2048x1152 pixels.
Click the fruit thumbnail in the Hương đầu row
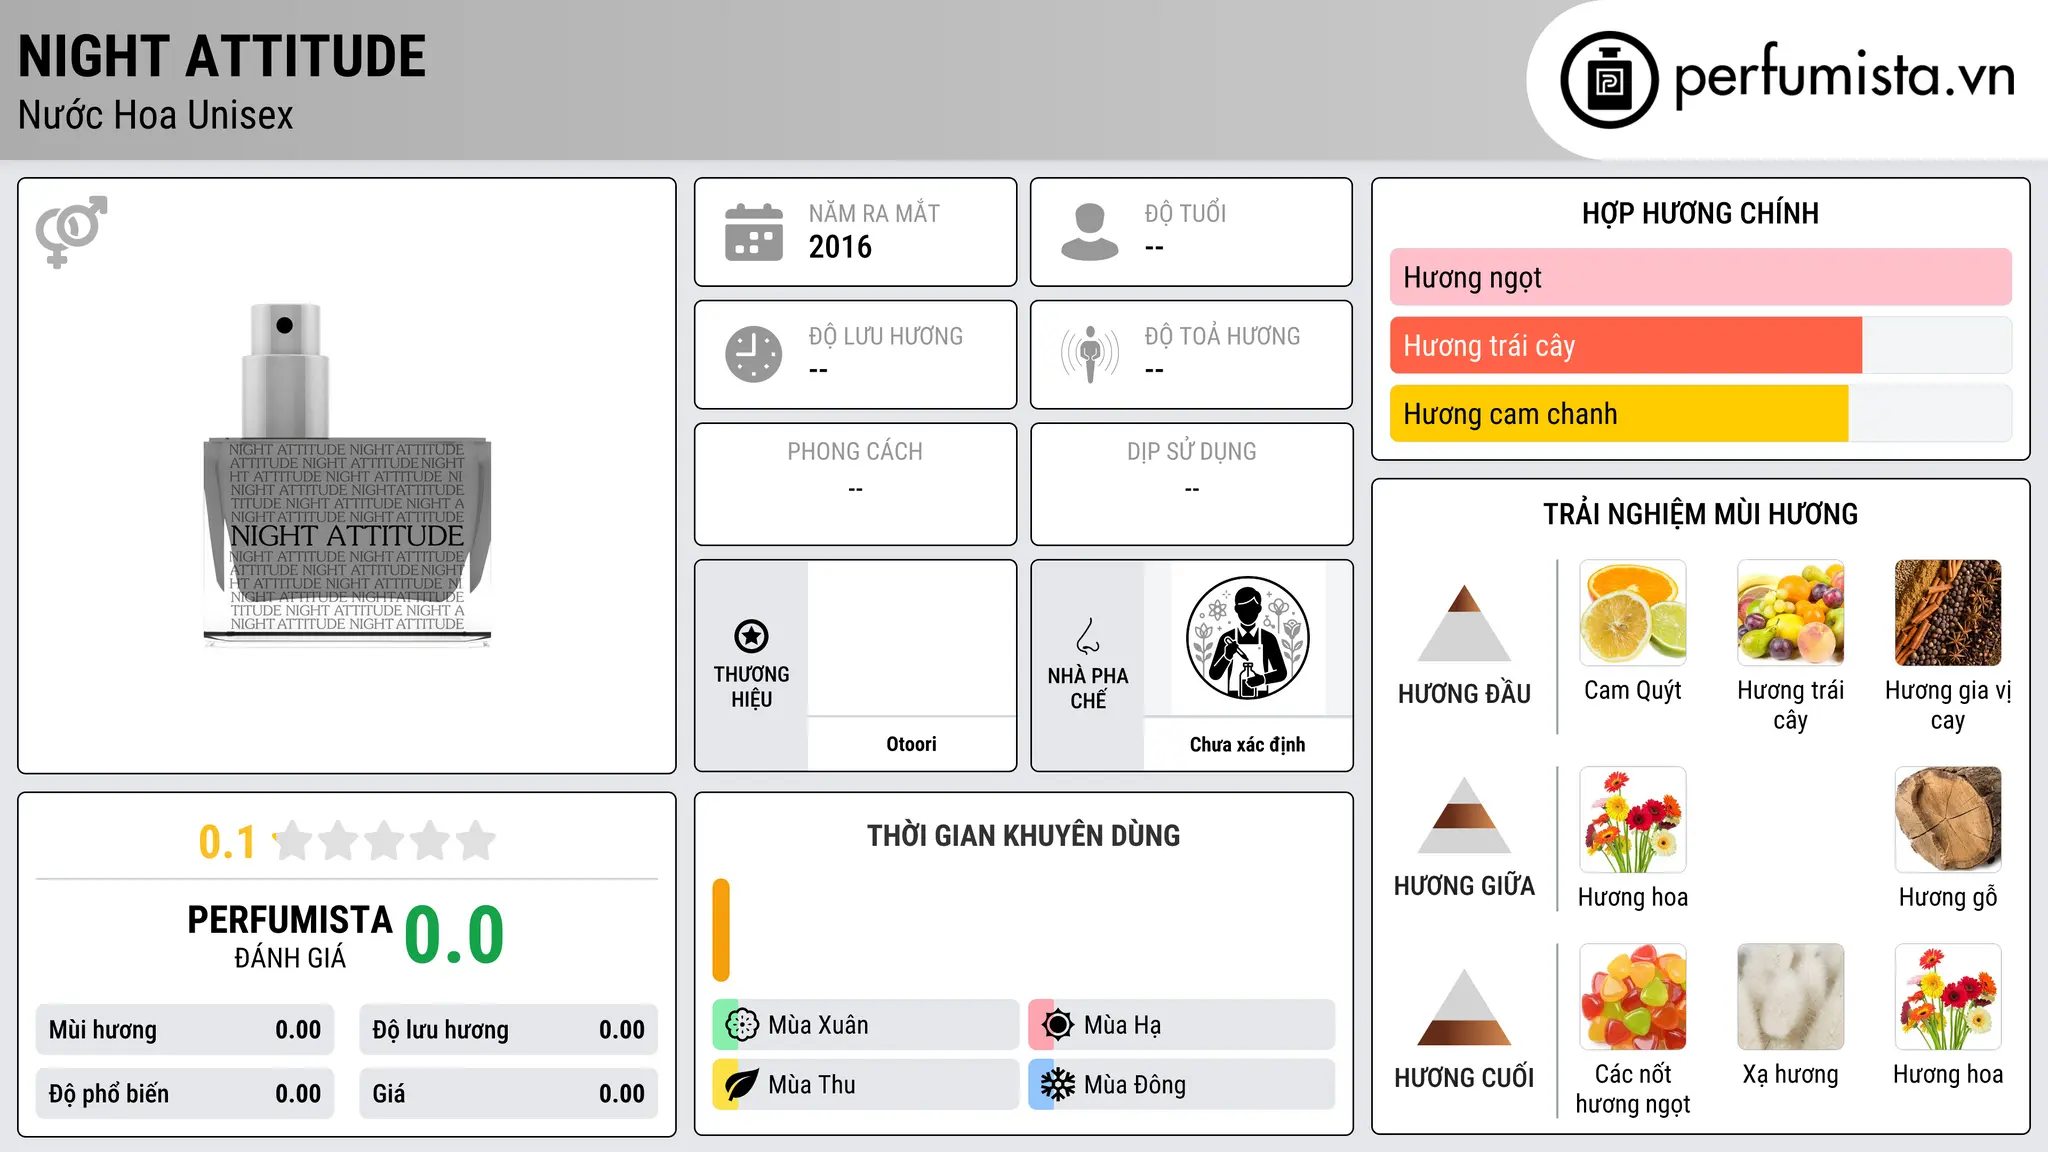(x=1791, y=613)
